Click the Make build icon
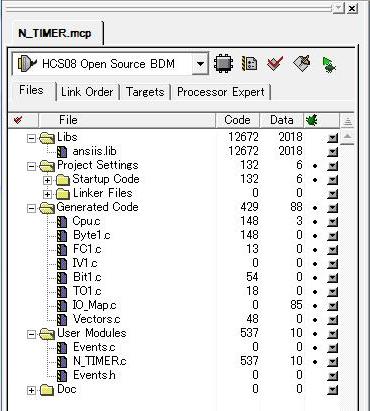Screen dimensions: 370x411 [x=302, y=63]
